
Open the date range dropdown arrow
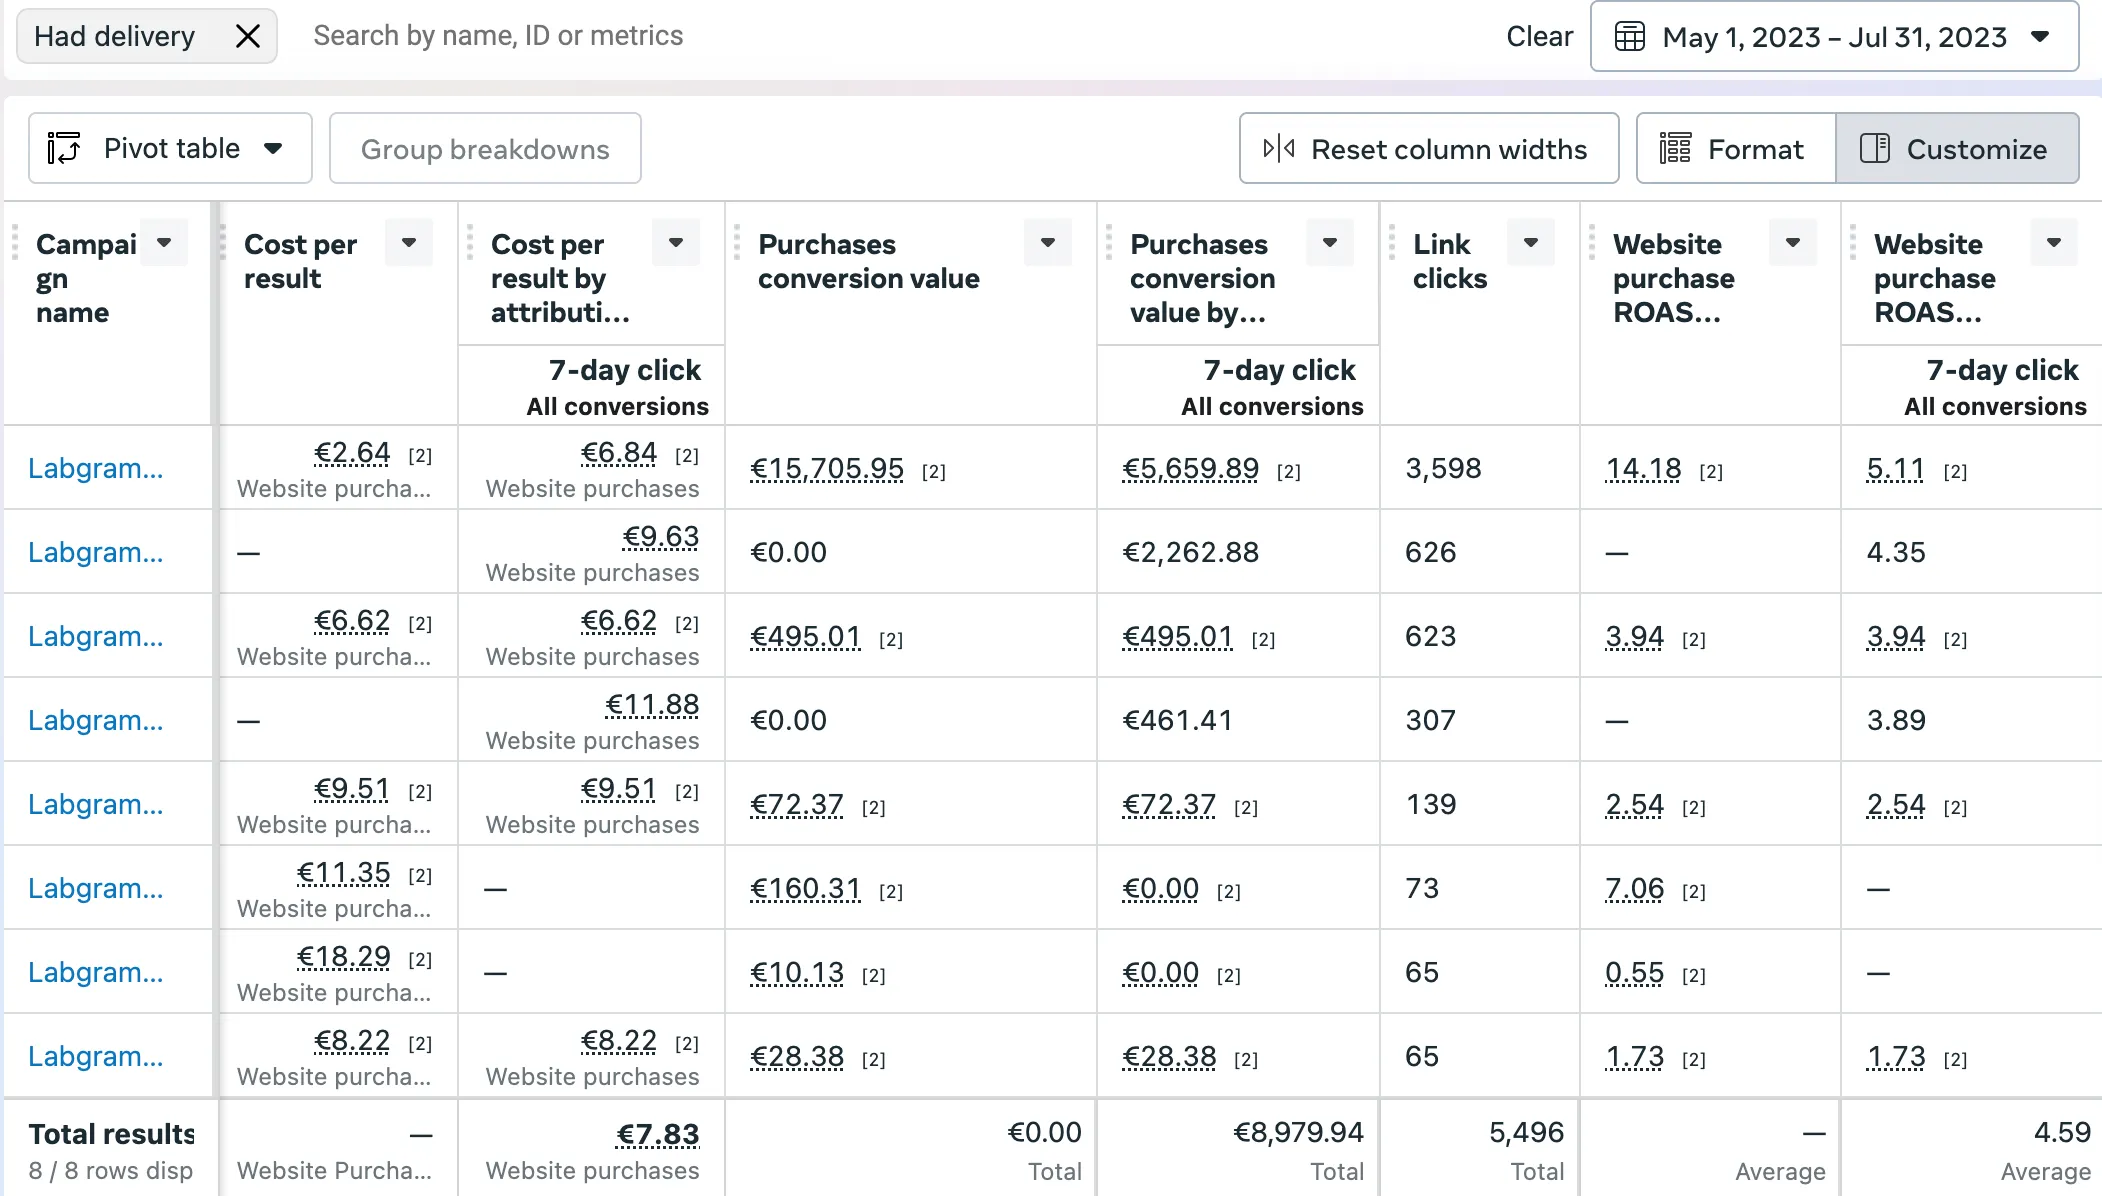coord(2041,37)
